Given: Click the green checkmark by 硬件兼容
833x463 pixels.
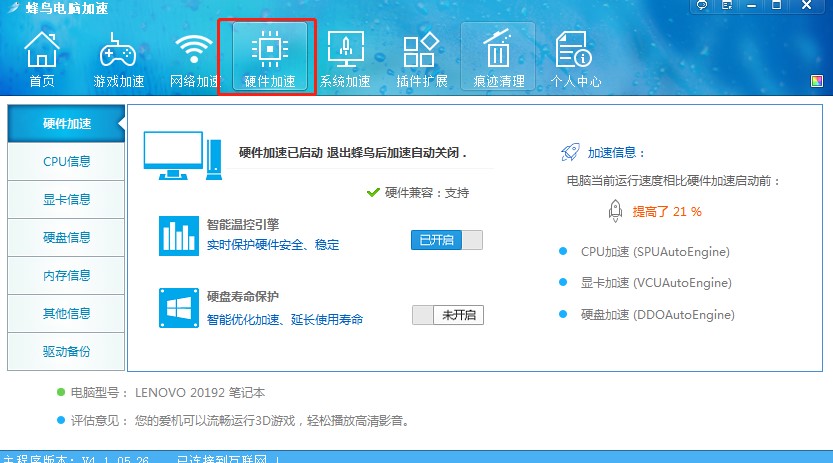Looking at the screenshot, I should coord(373,192).
